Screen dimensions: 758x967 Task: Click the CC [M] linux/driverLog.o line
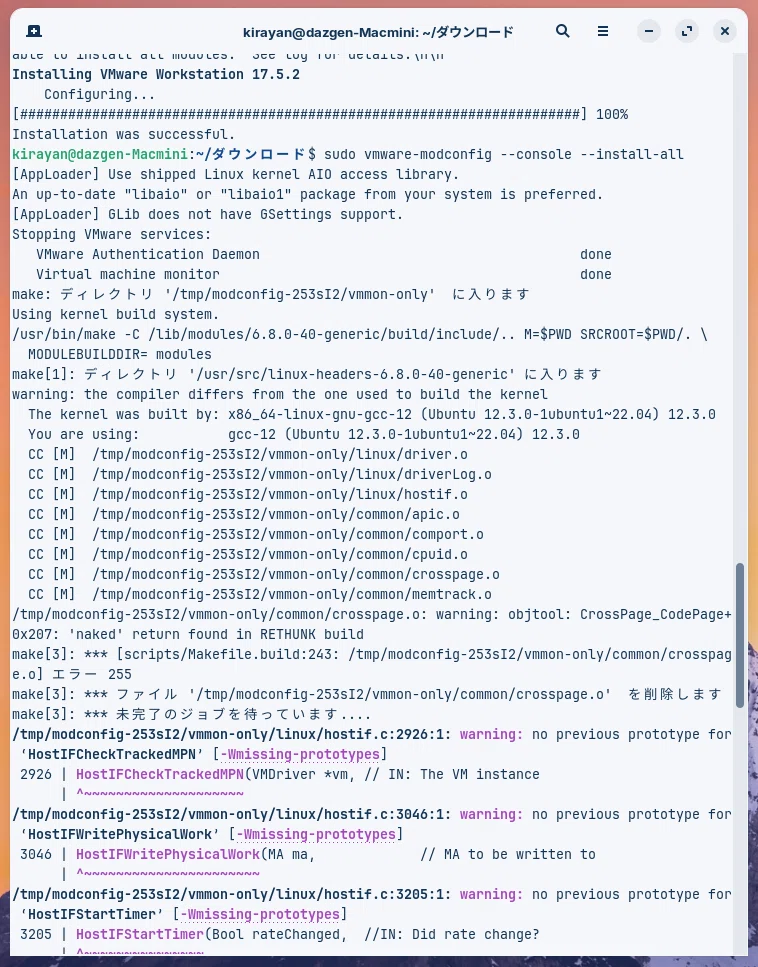(260, 474)
